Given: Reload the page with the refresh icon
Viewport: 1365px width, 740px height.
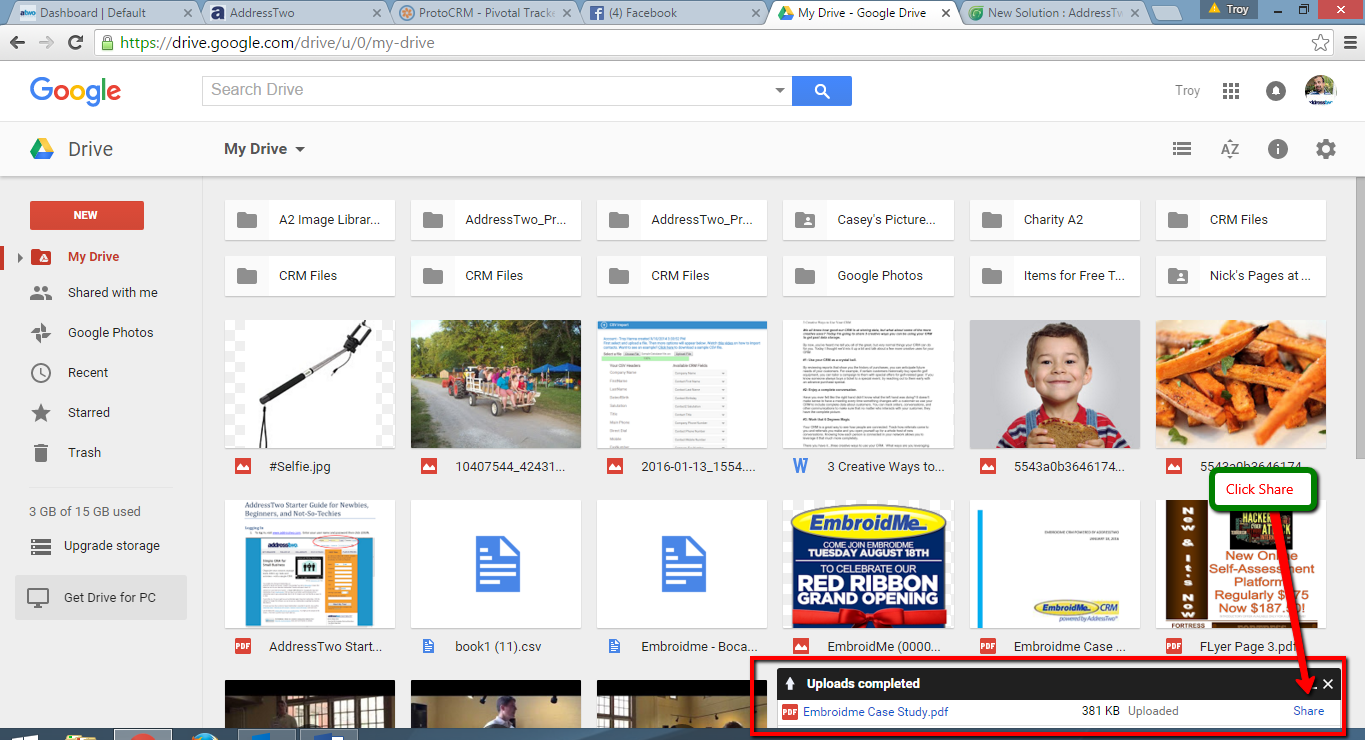Looking at the screenshot, I should coord(75,43).
